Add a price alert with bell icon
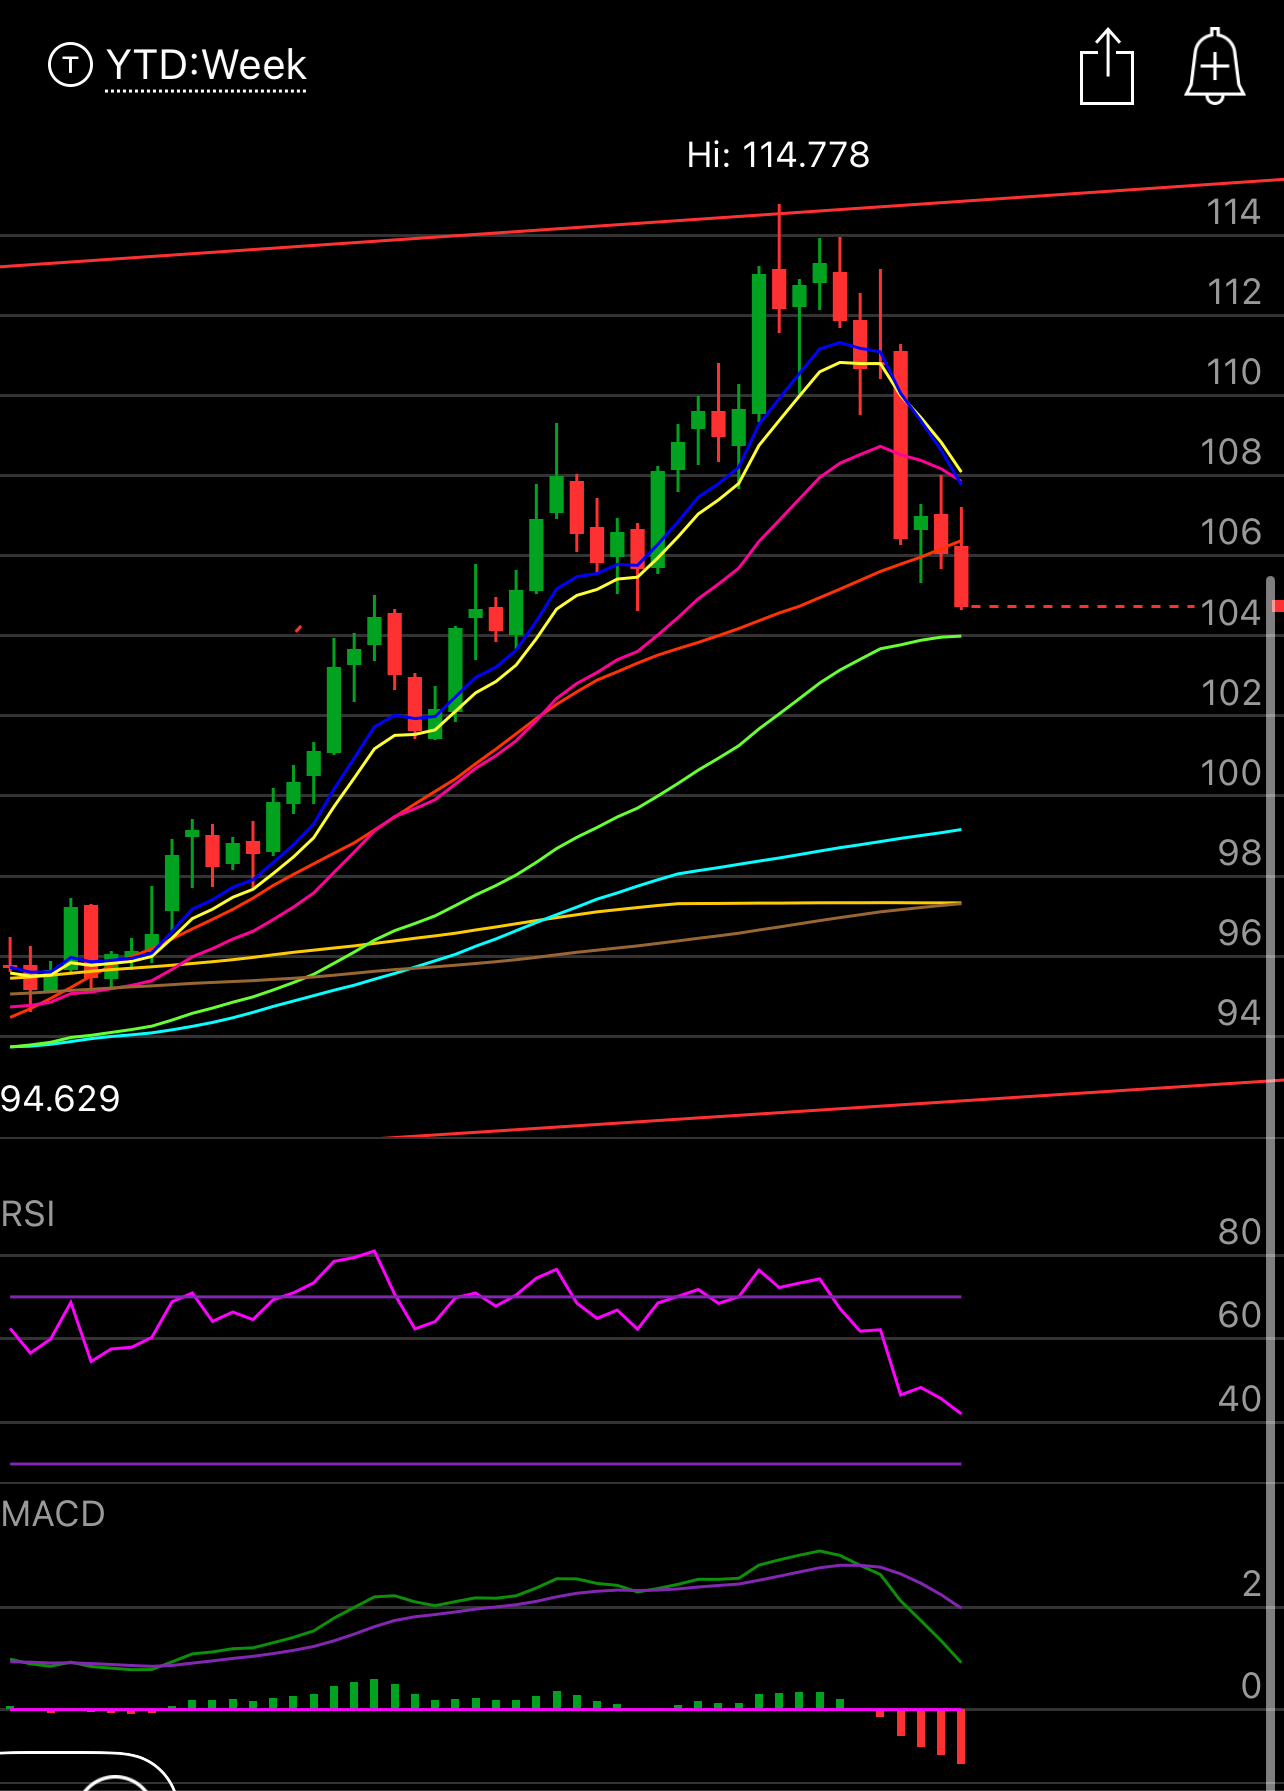The image size is (1284, 1791). 1214,66
